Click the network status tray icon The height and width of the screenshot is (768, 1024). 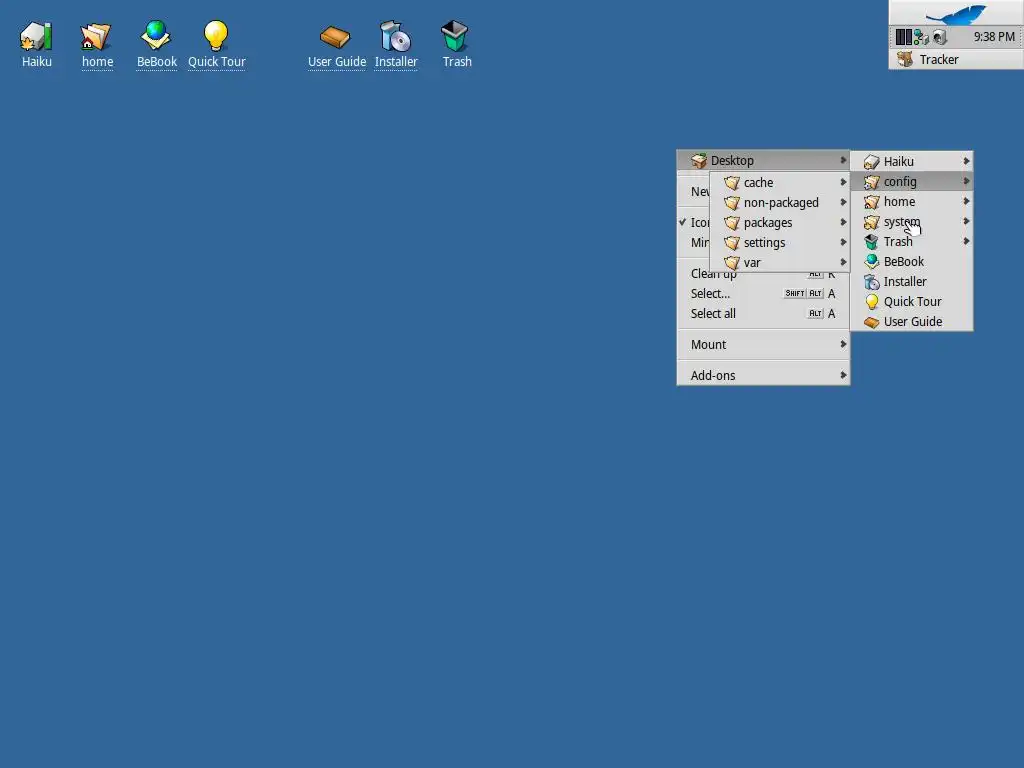click(921, 37)
